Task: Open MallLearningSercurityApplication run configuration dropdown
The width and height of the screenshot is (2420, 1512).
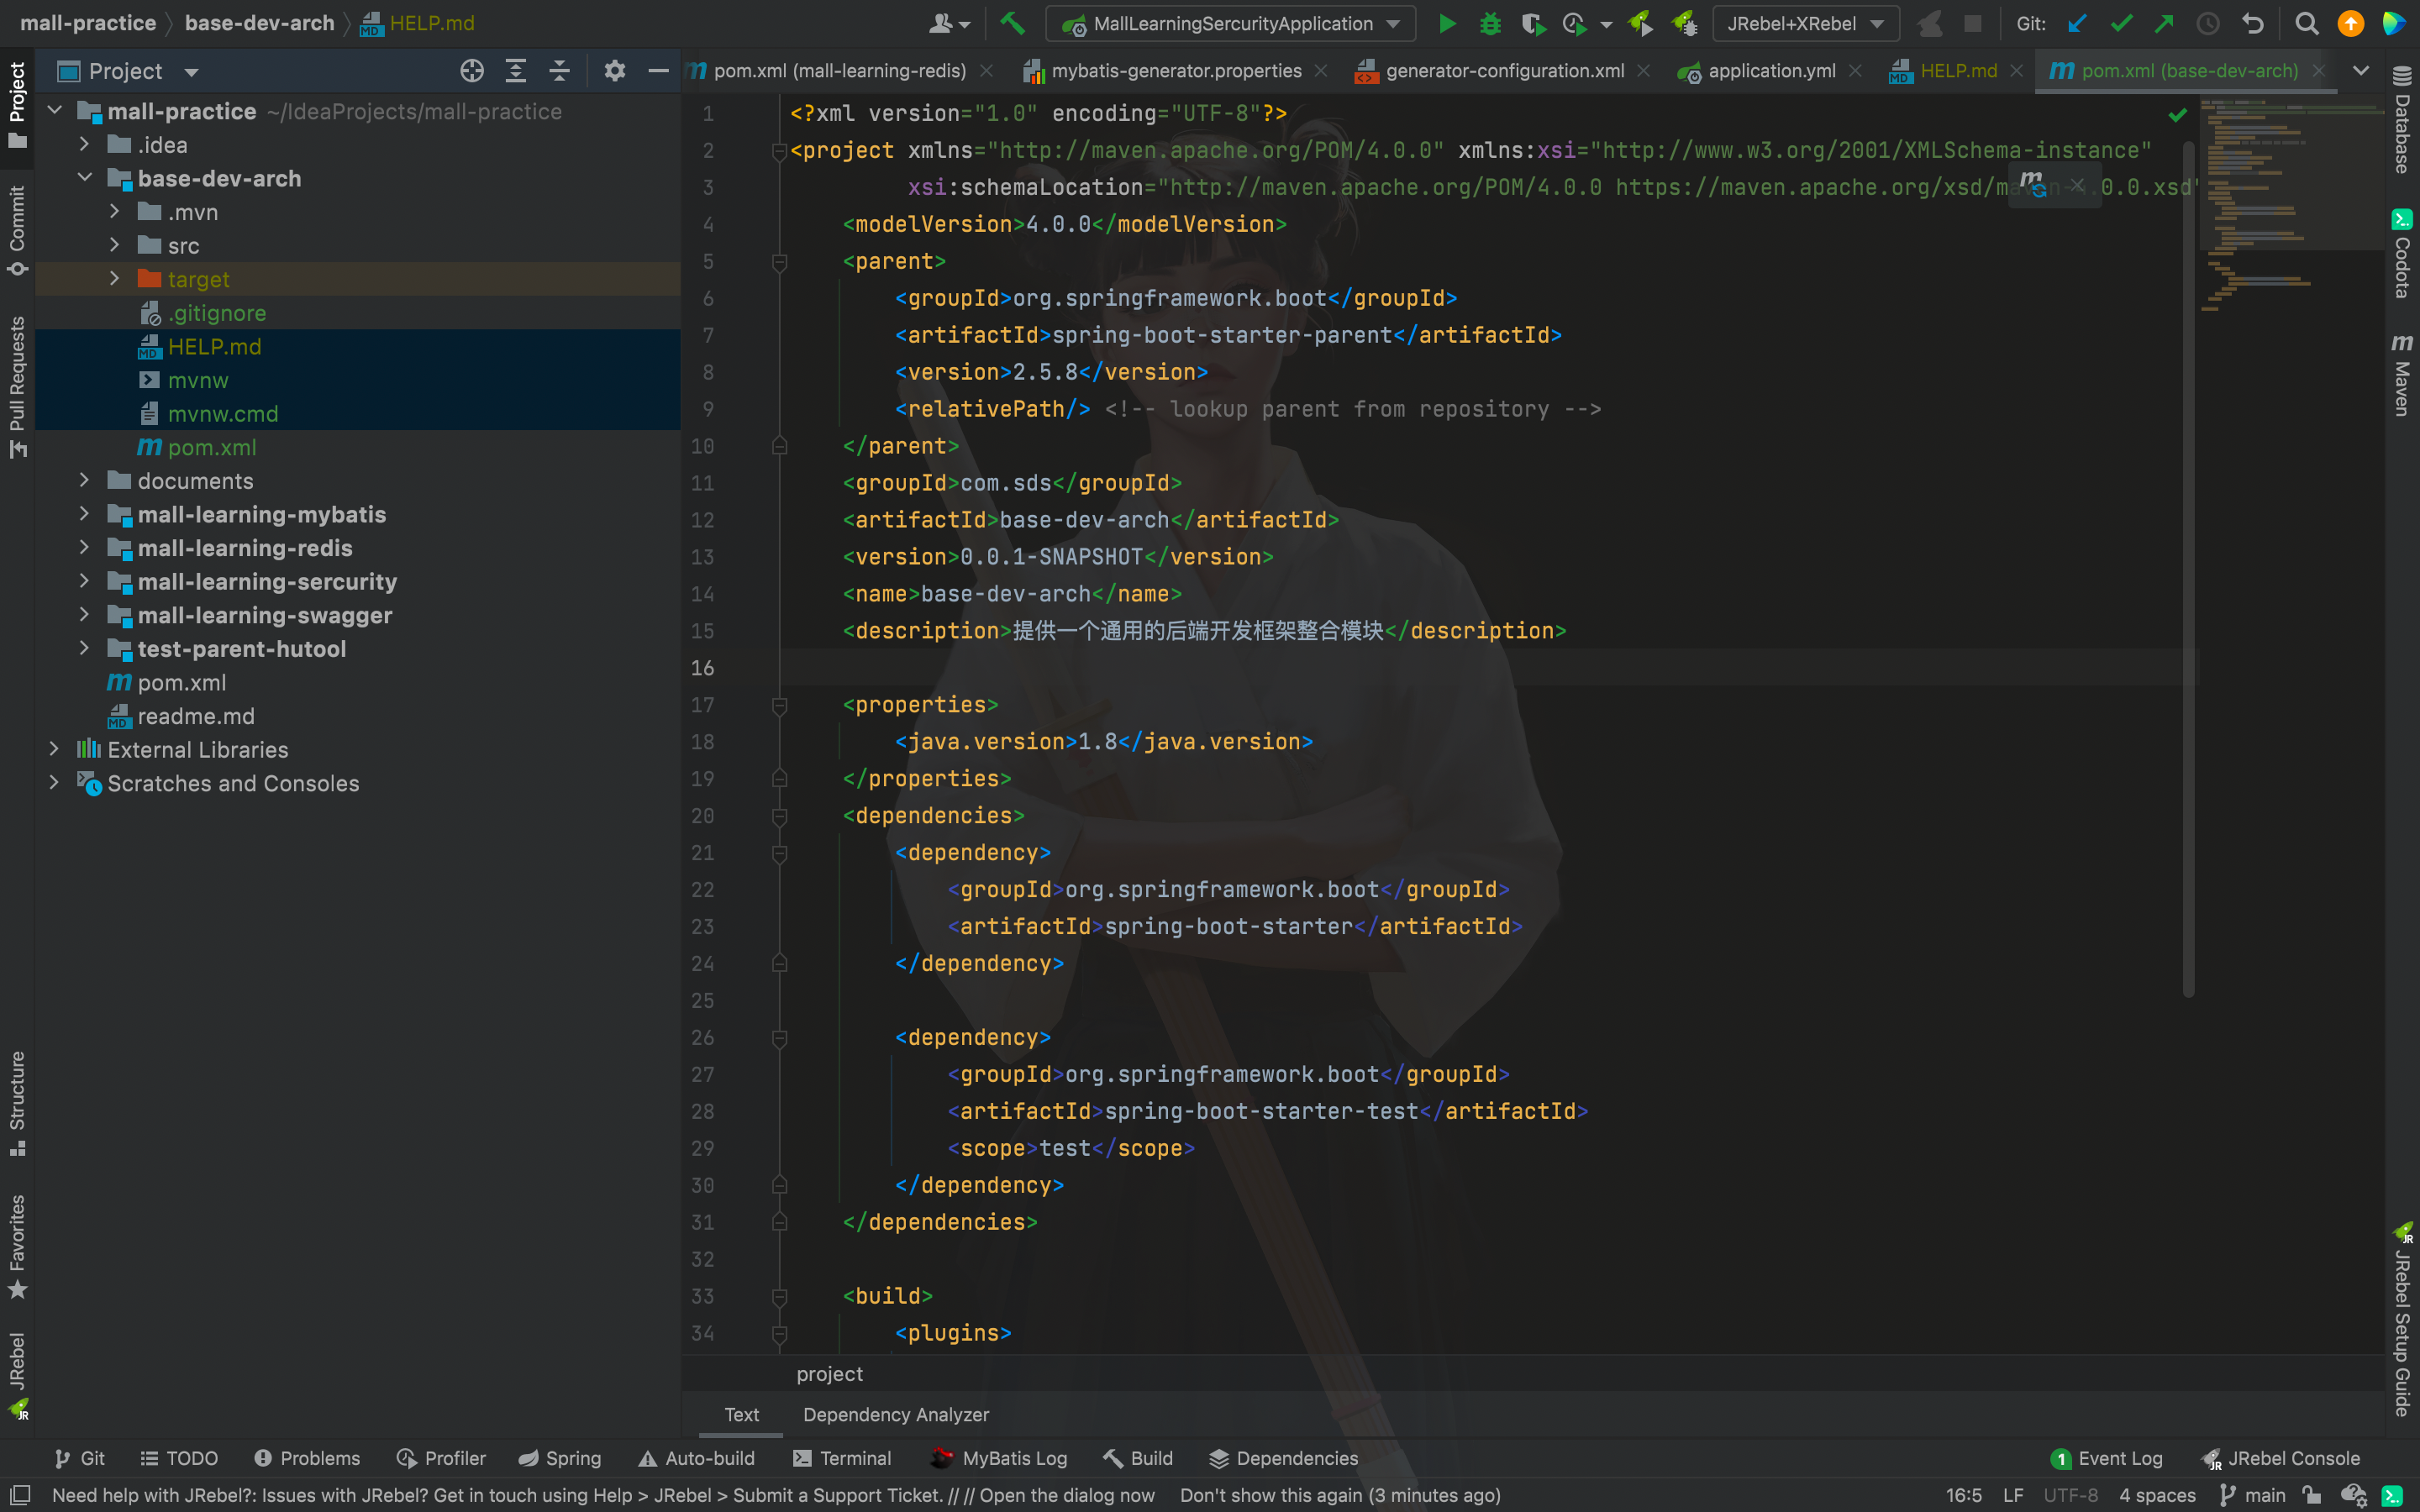Action: tap(1232, 23)
